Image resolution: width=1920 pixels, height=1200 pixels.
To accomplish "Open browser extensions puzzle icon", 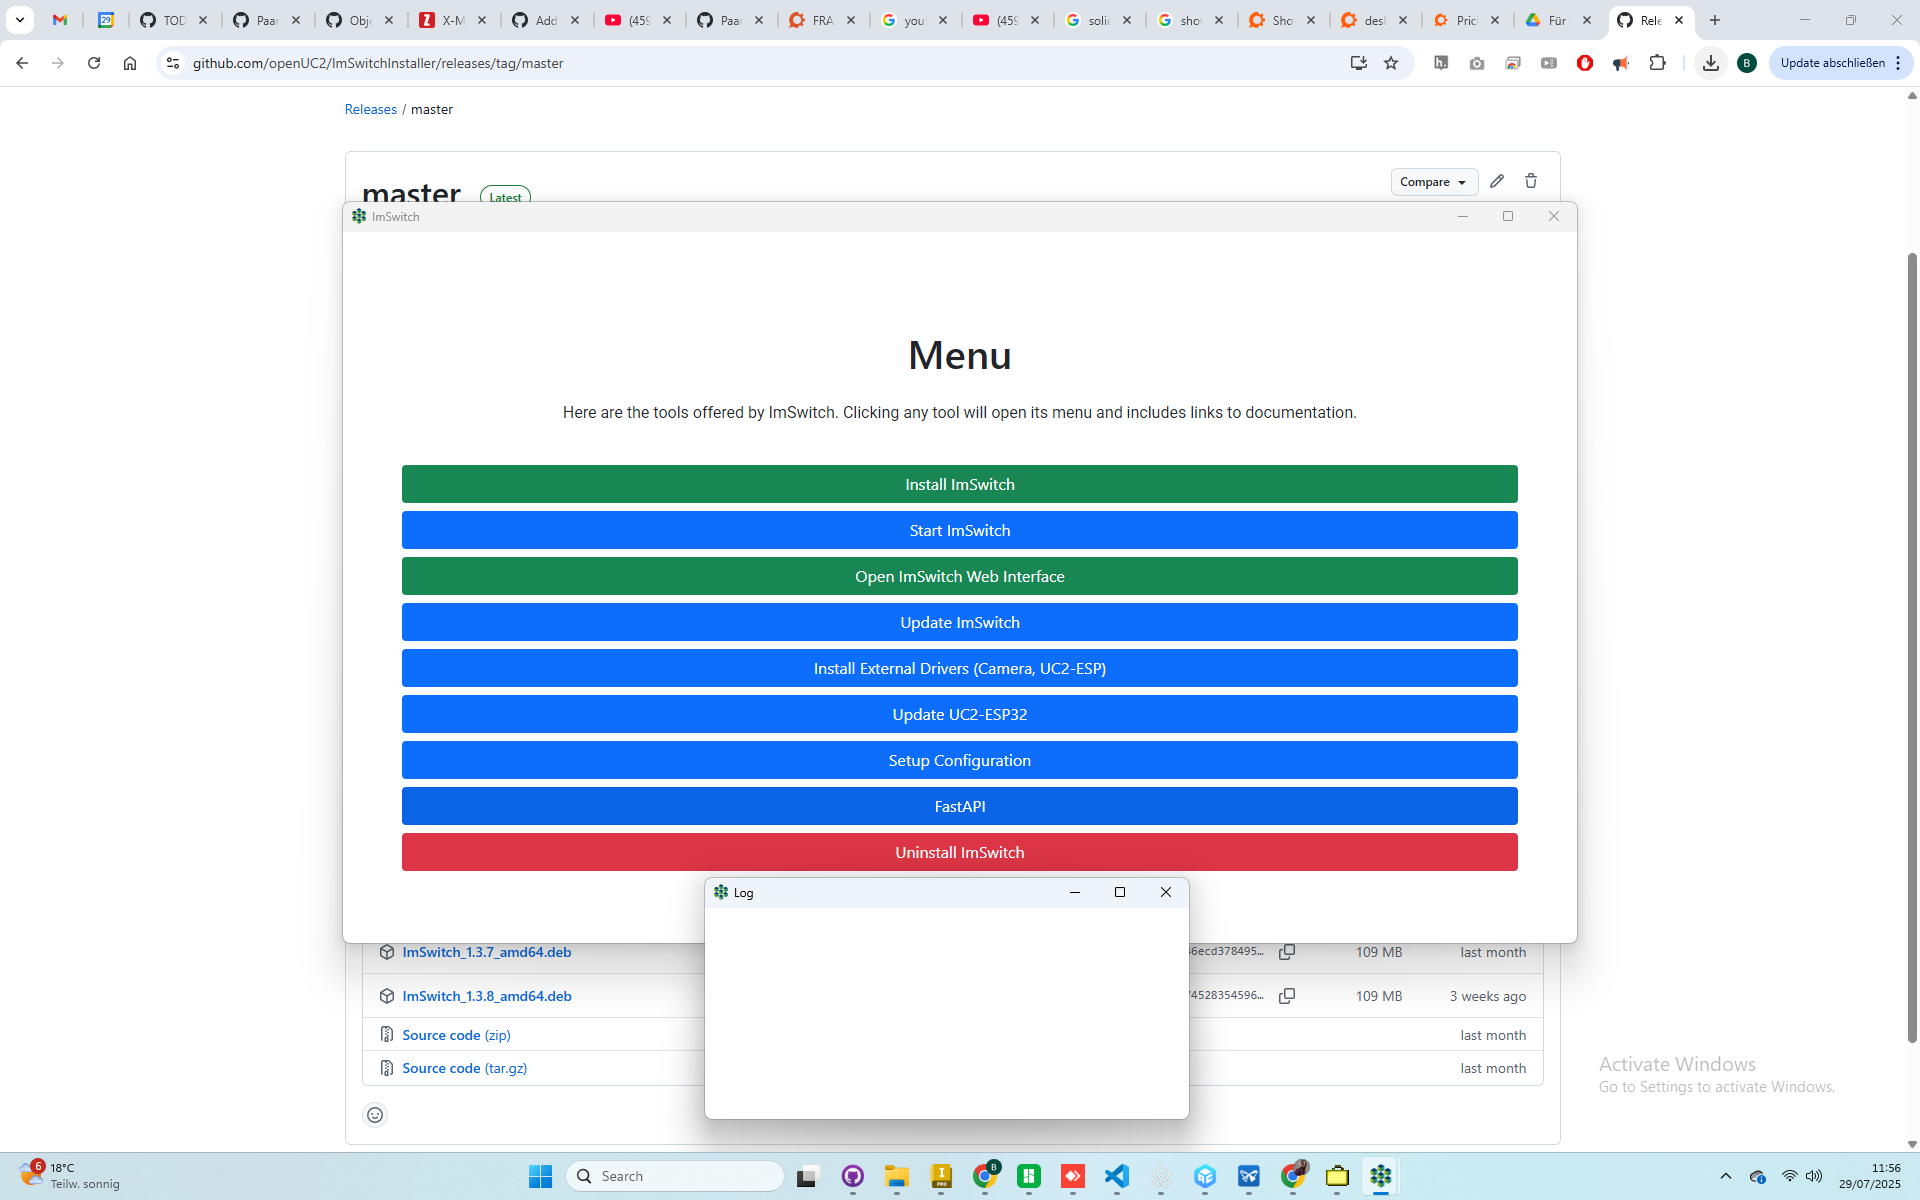I will point(1657,63).
